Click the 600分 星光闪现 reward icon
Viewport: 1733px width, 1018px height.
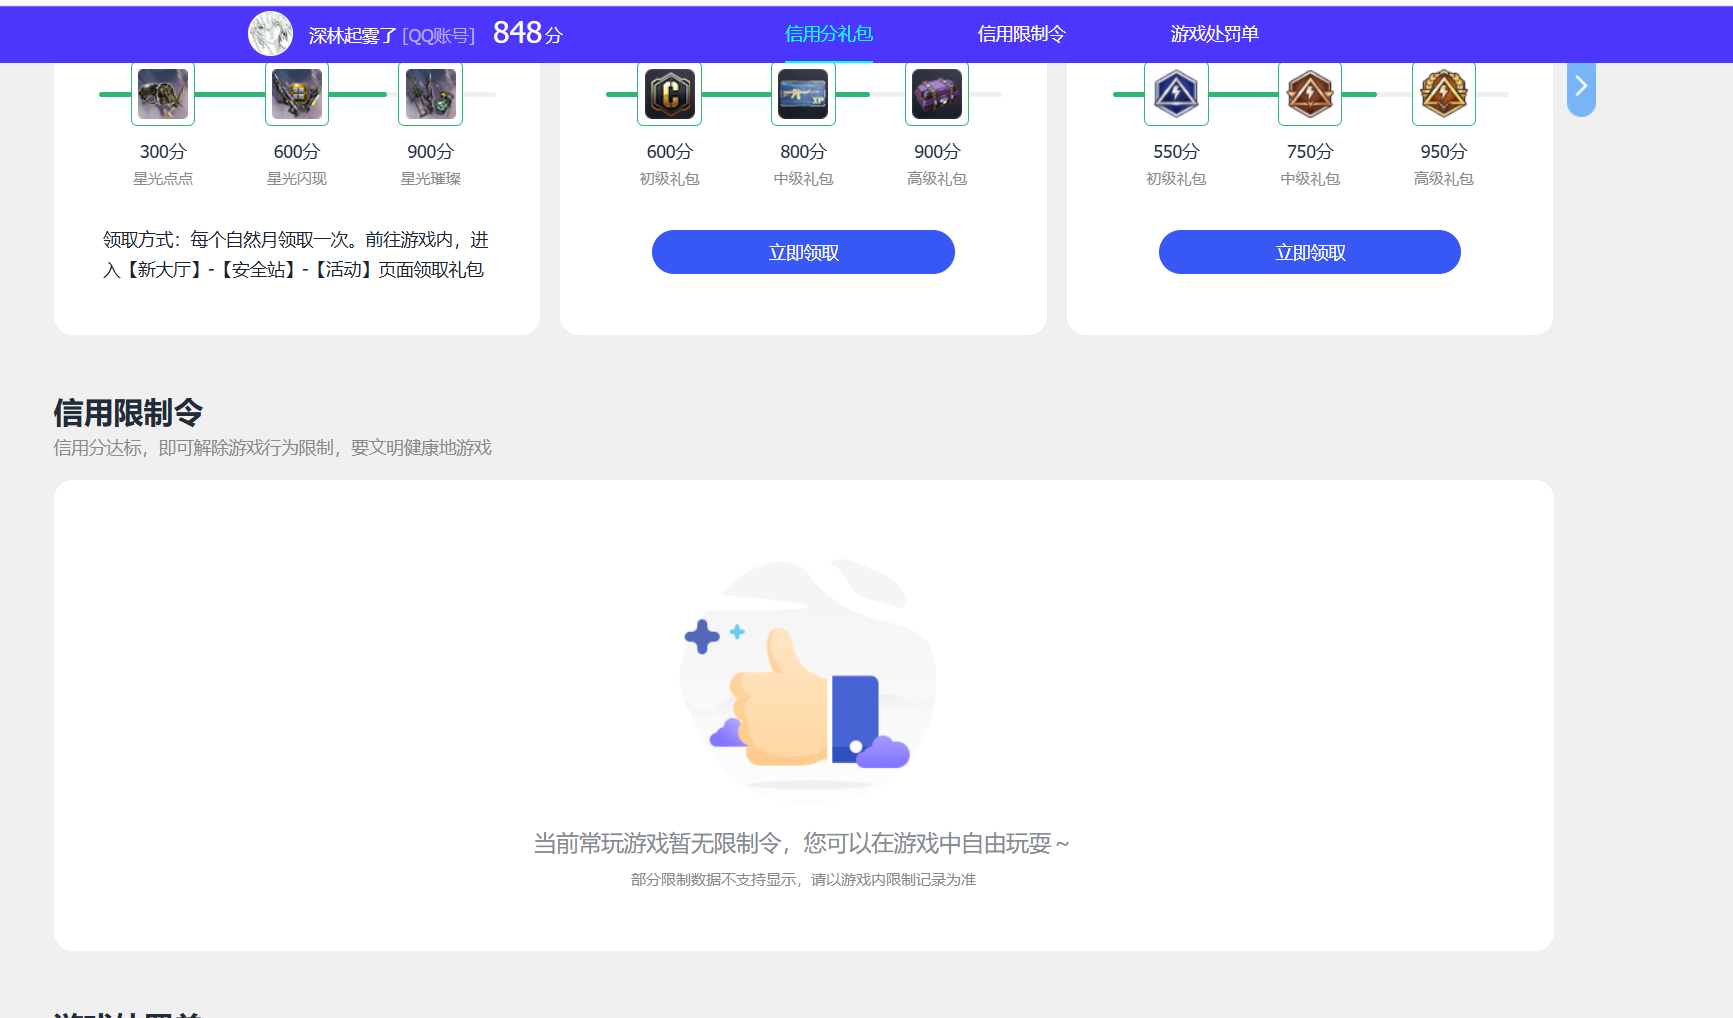pyautogui.click(x=297, y=94)
